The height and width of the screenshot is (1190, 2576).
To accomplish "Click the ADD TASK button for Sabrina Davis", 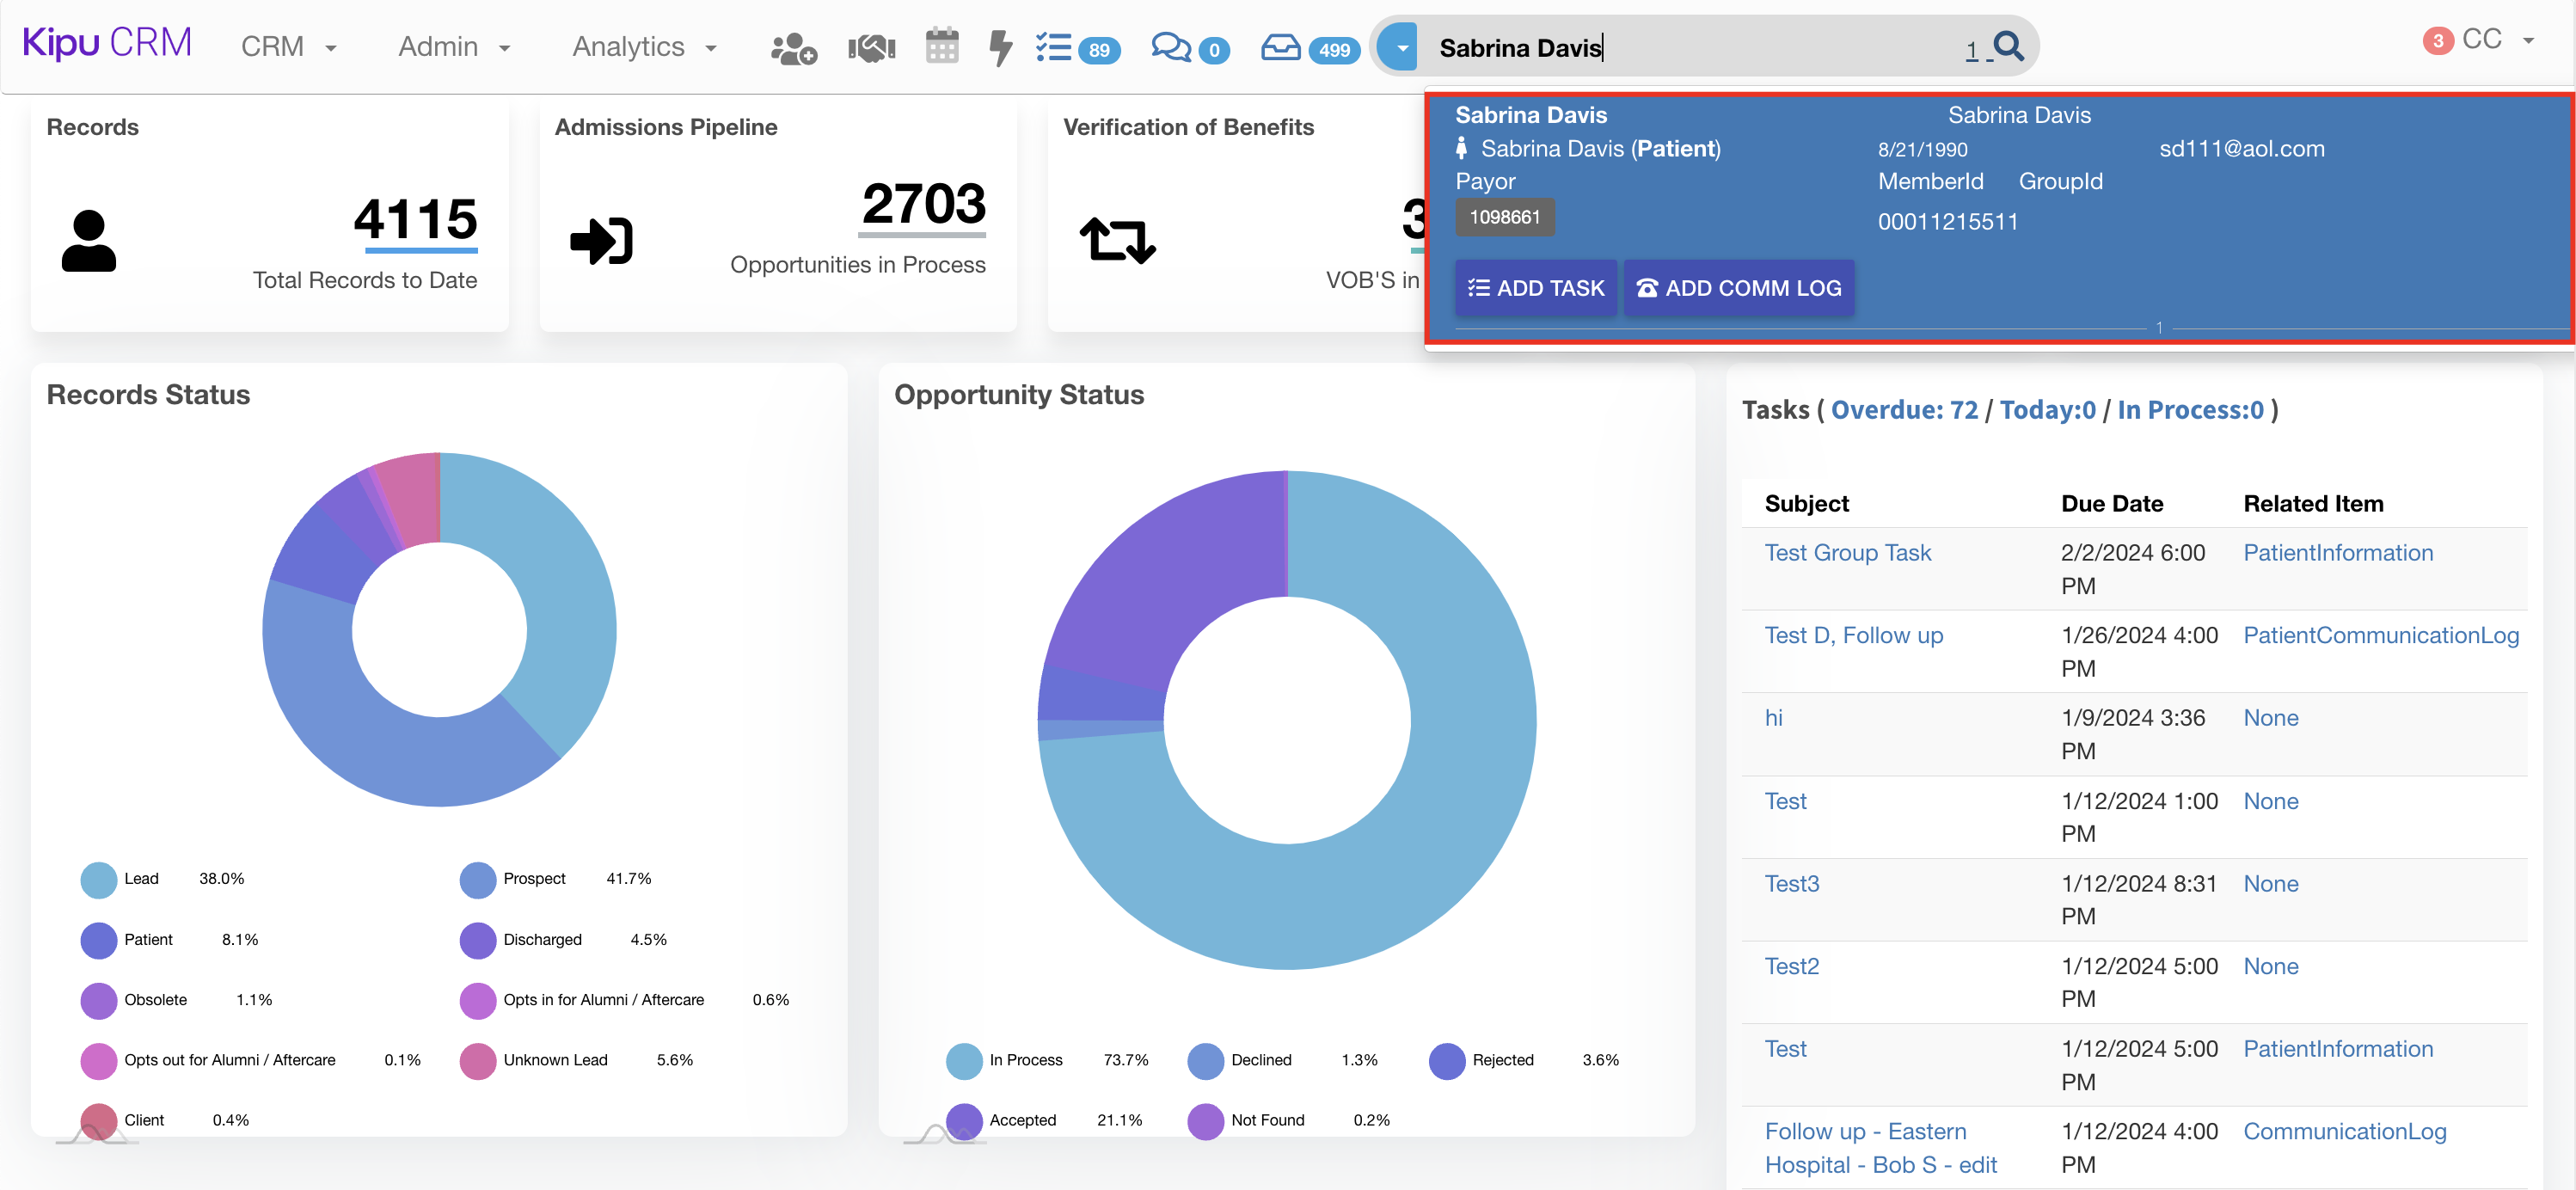I will [x=1535, y=288].
